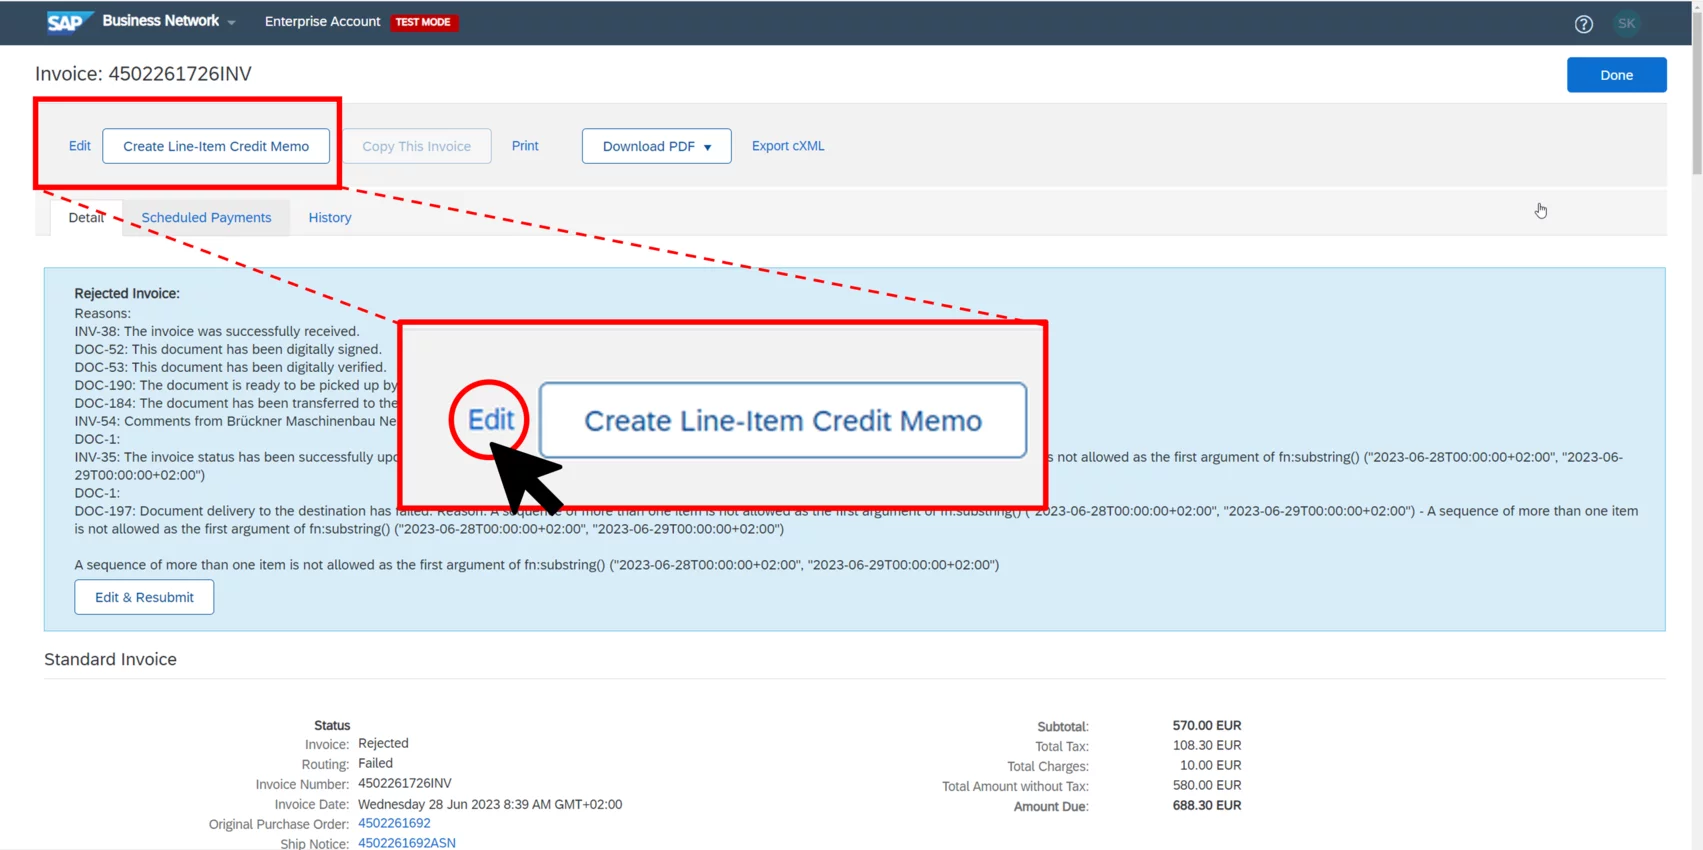Click Copy This Invoice button

[x=416, y=146]
